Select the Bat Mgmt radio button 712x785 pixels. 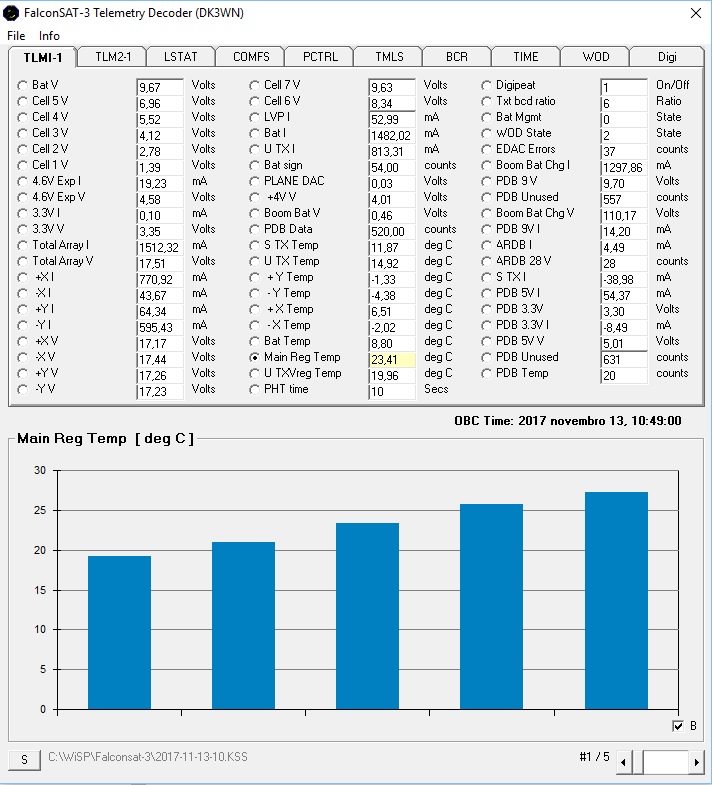(486, 118)
